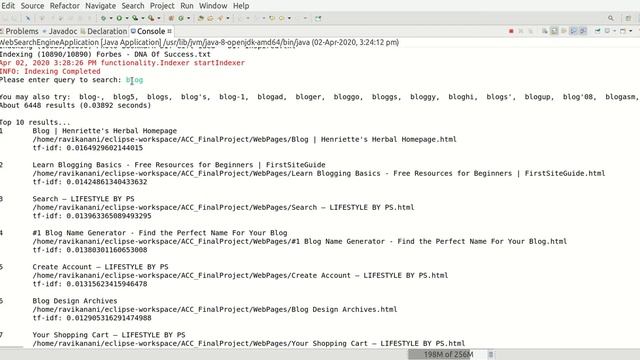
Task: Open the Edit menu
Action: (x=8, y=6)
